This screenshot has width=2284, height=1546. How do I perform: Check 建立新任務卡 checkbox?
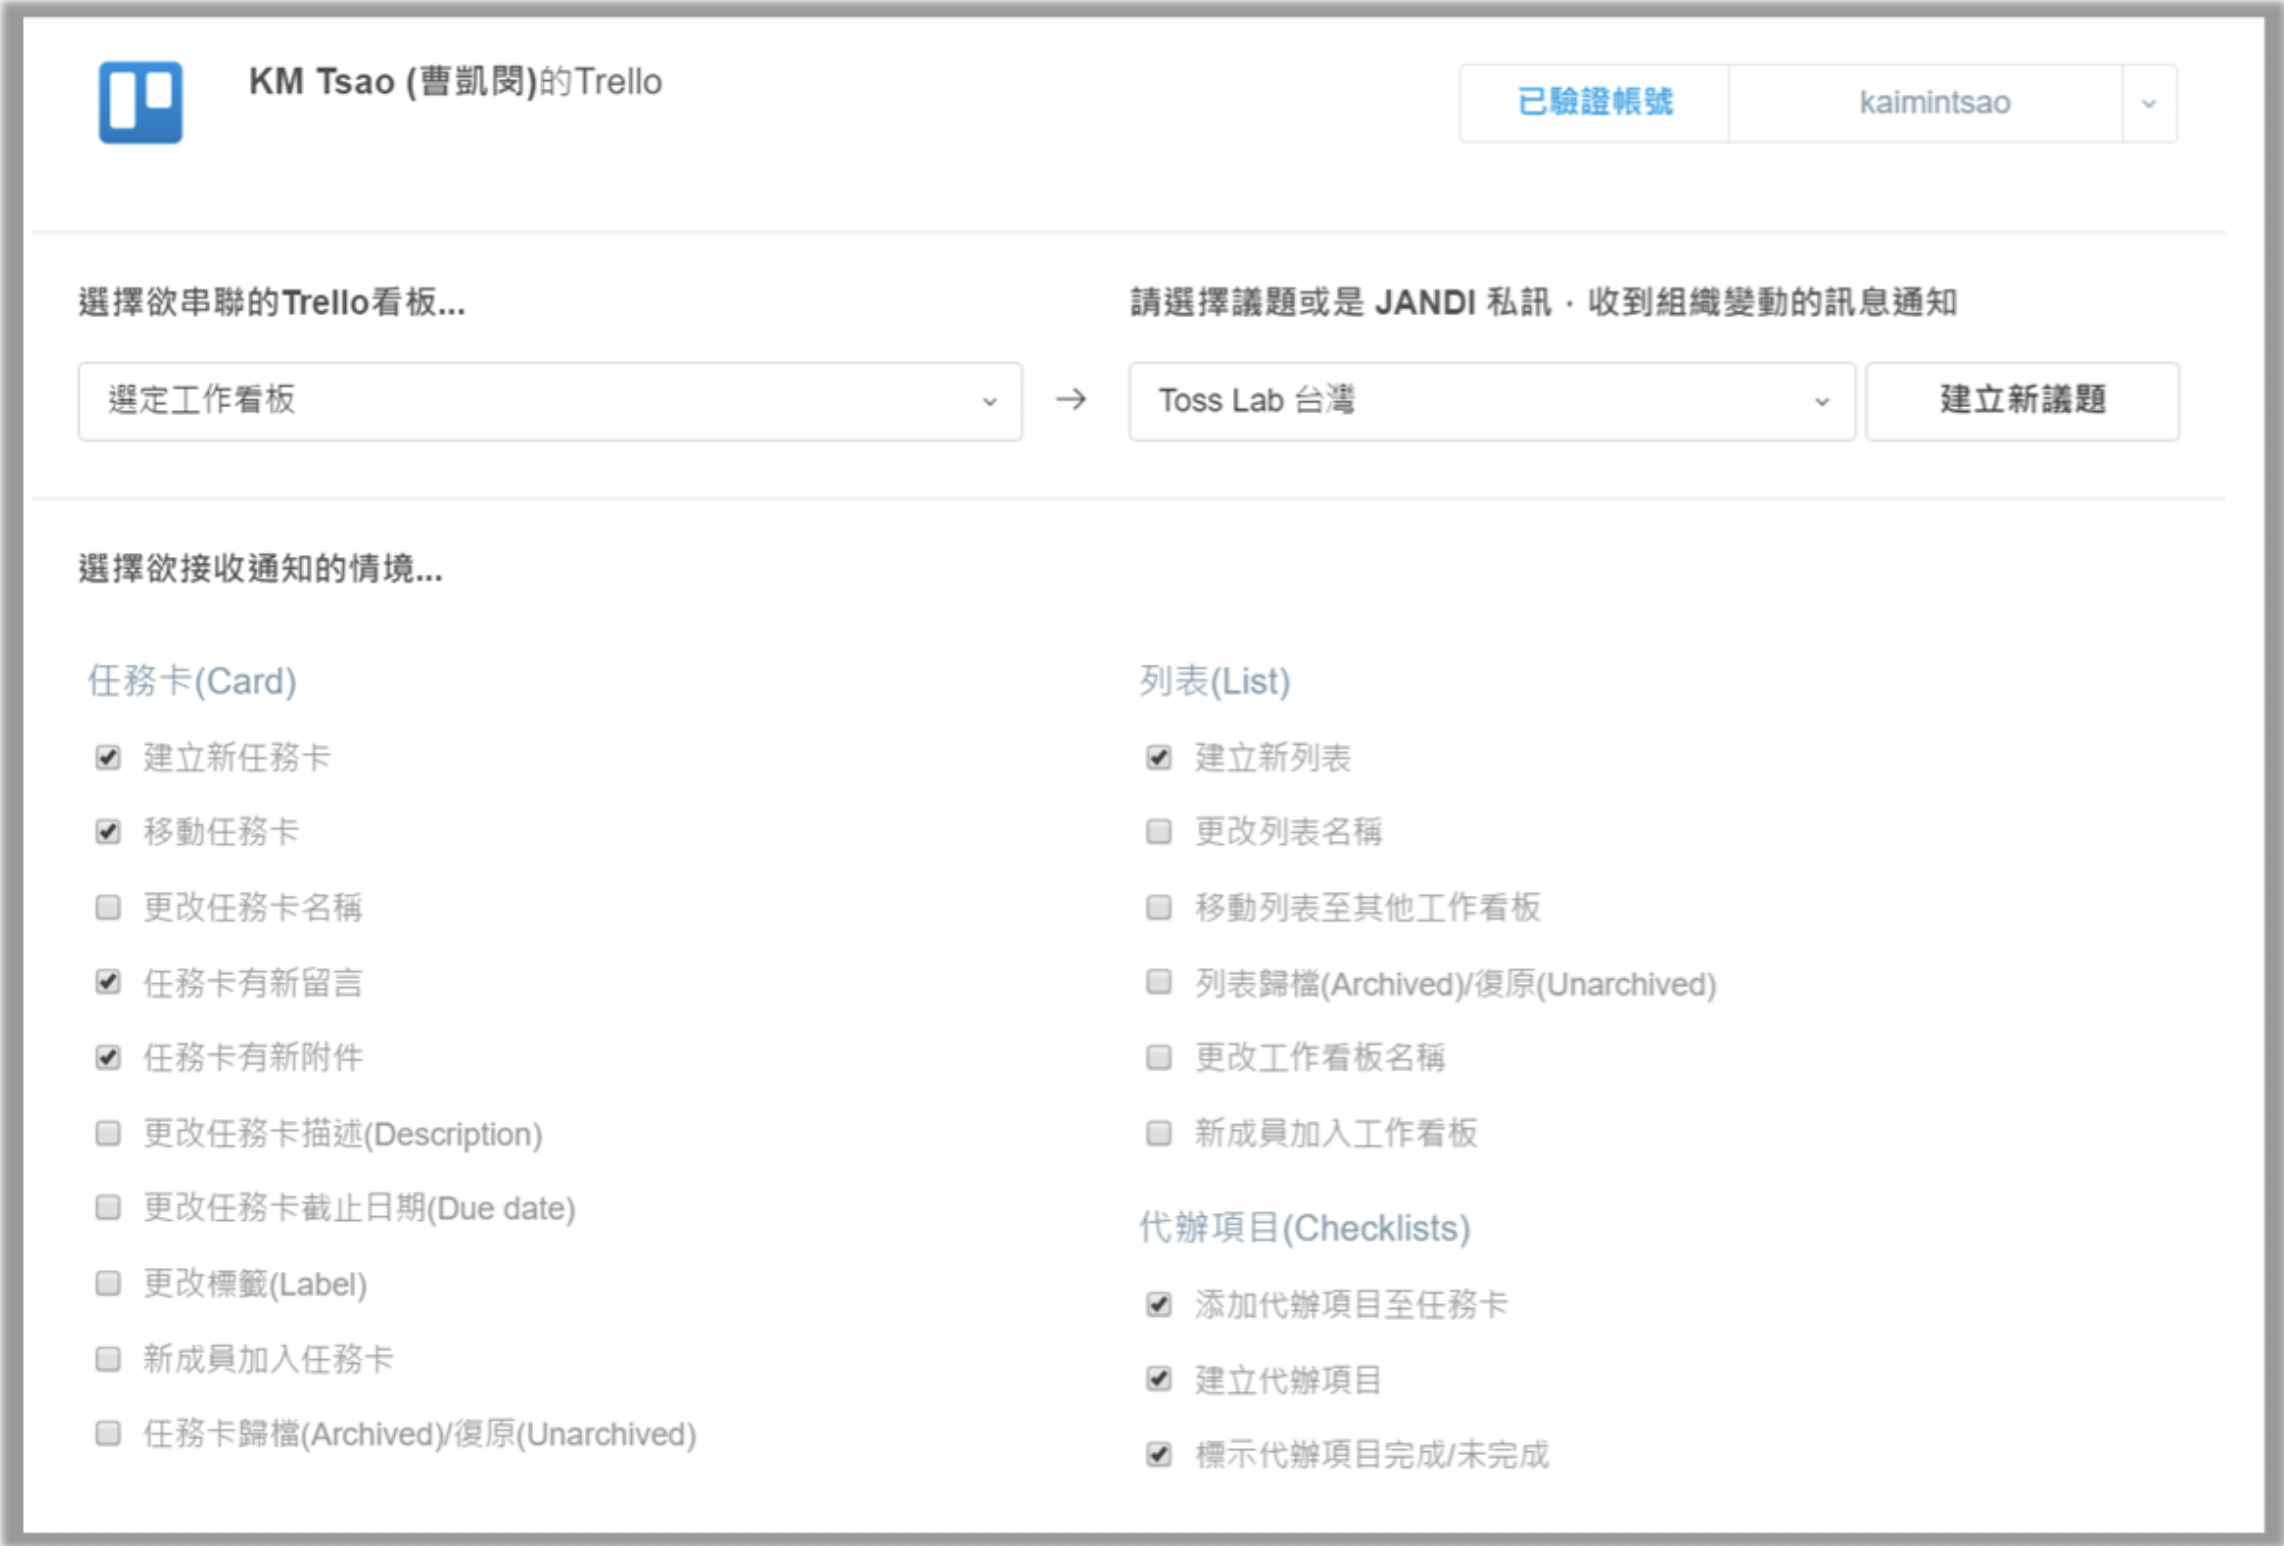point(108,758)
